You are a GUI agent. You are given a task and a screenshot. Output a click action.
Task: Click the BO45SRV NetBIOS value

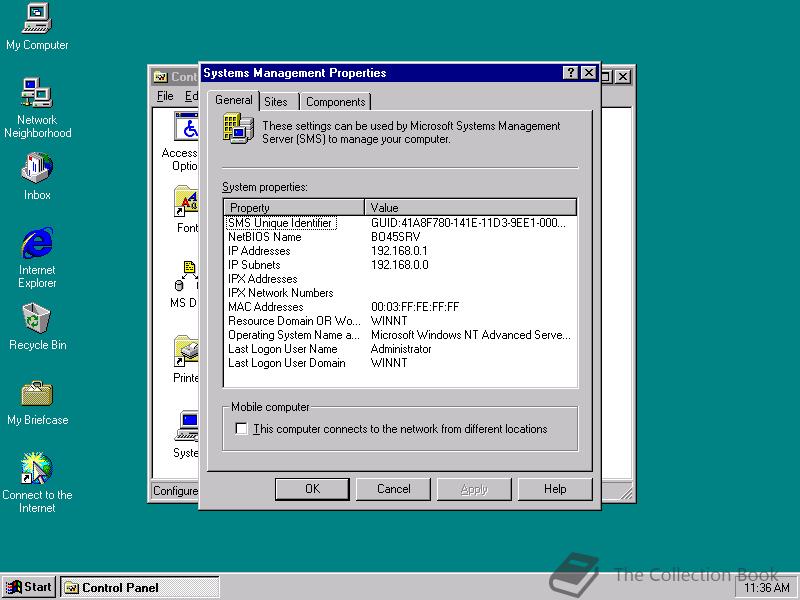click(x=395, y=237)
